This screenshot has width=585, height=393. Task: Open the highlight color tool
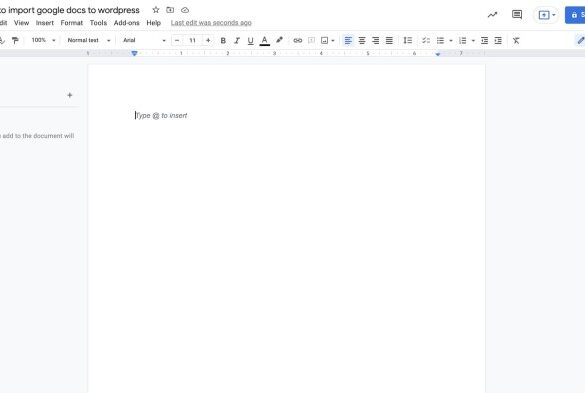279,40
